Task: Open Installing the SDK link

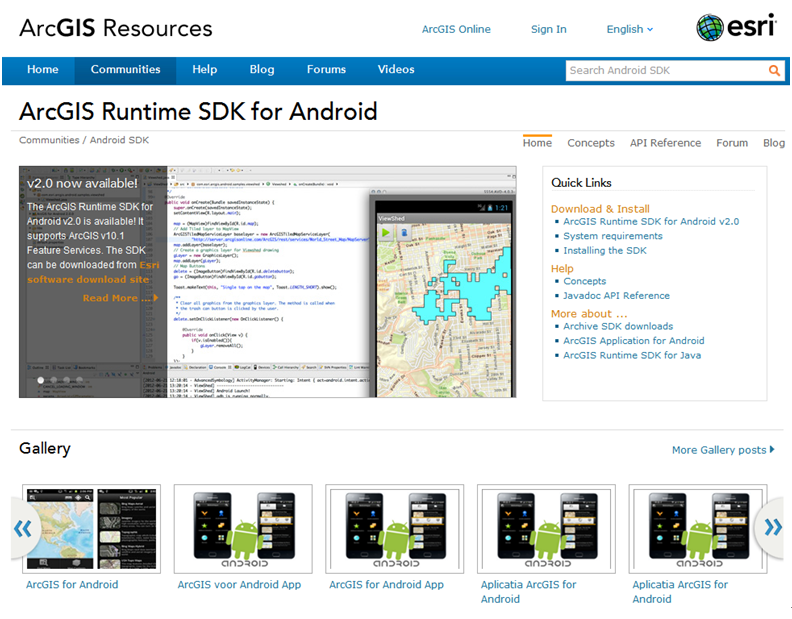Action: (x=605, y=251)
